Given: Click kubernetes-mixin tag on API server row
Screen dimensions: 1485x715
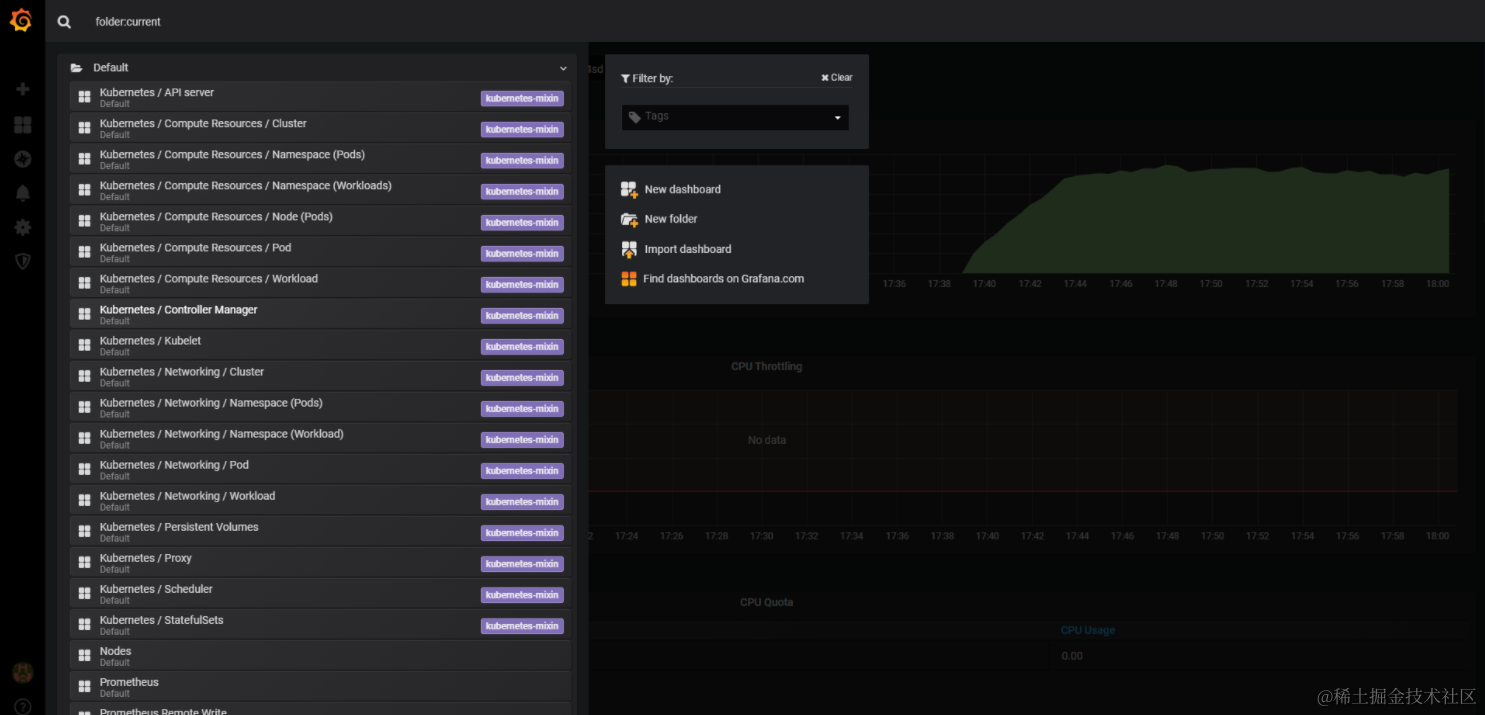Looking at the screenshot, I should (522, 98).
